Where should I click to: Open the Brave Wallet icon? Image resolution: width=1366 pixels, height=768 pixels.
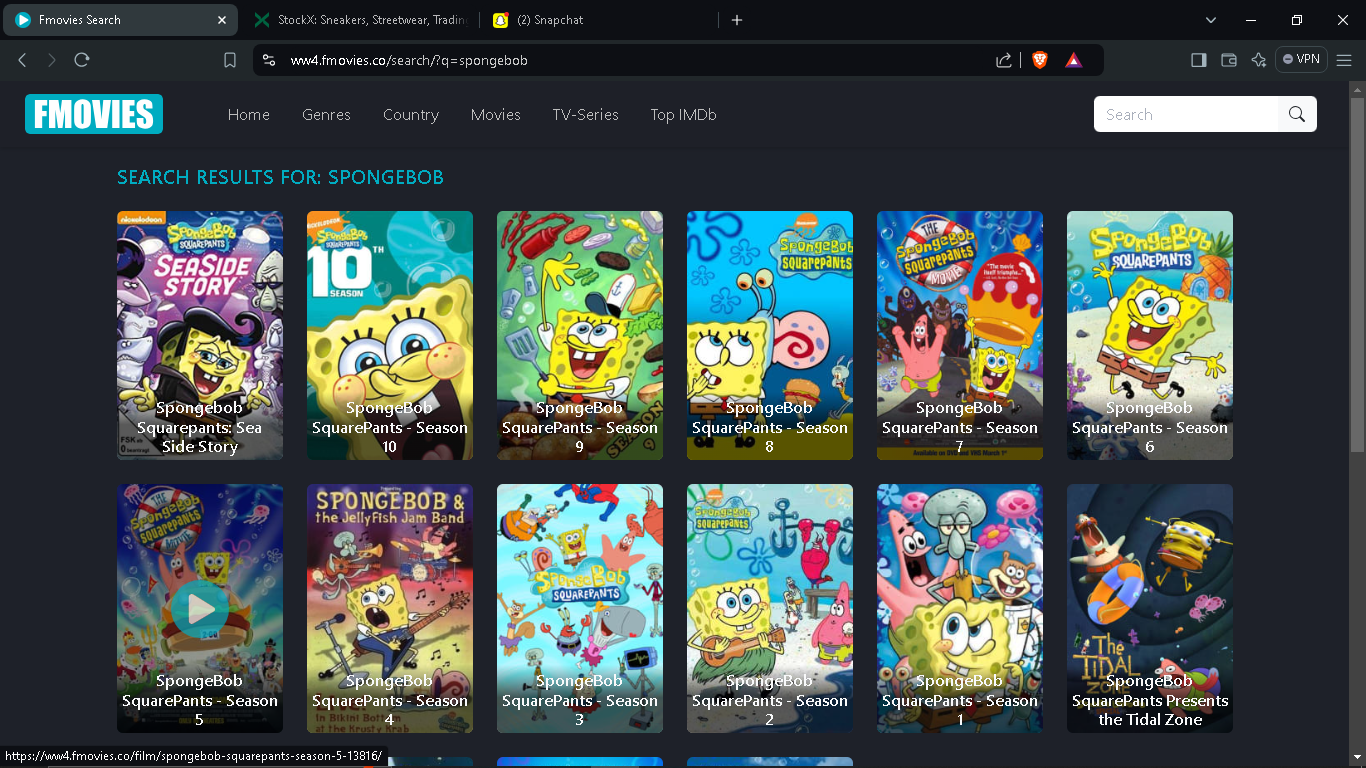[1229, 60]
